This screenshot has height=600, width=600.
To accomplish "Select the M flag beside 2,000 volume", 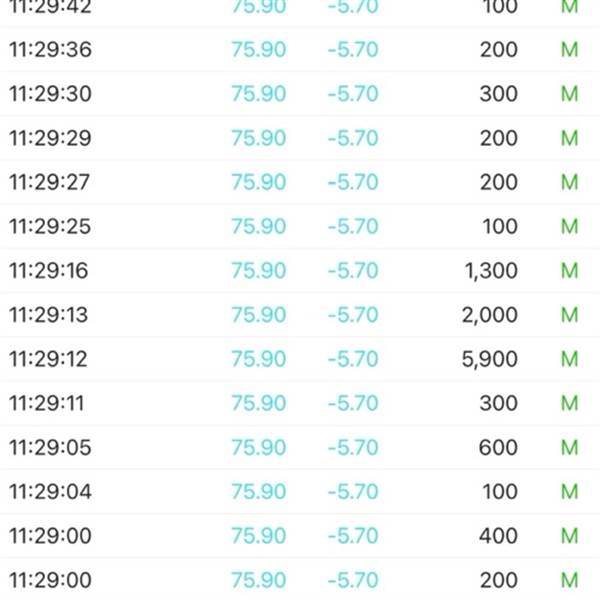I will tap(569, 315).
